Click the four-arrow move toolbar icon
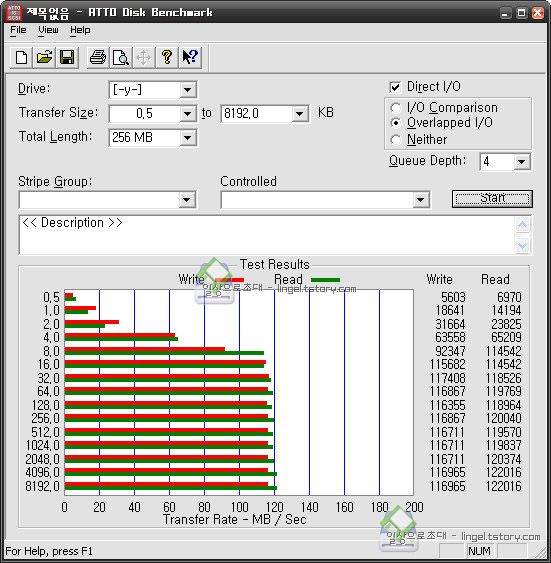The image size is (551, 563). pyautogui.click(x=144, y=57)
